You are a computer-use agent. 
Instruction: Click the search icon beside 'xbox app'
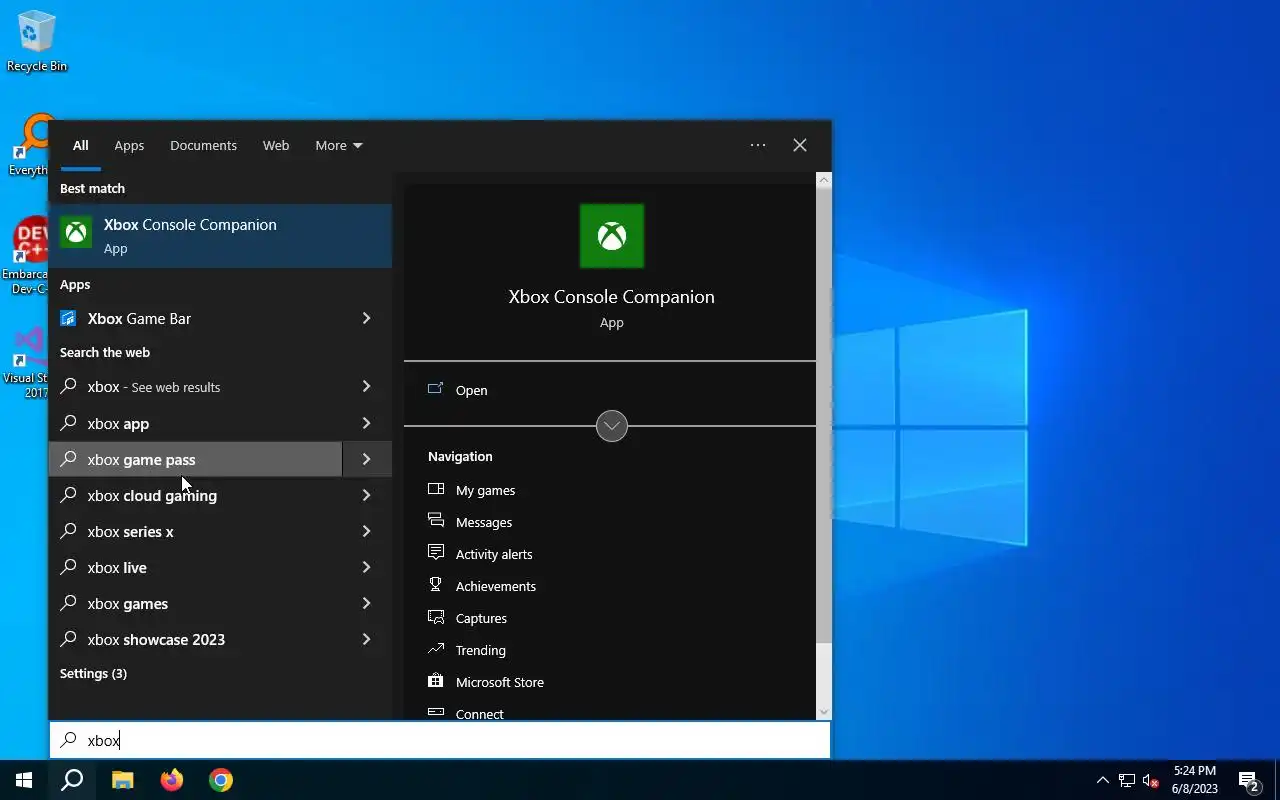(68, 423)
